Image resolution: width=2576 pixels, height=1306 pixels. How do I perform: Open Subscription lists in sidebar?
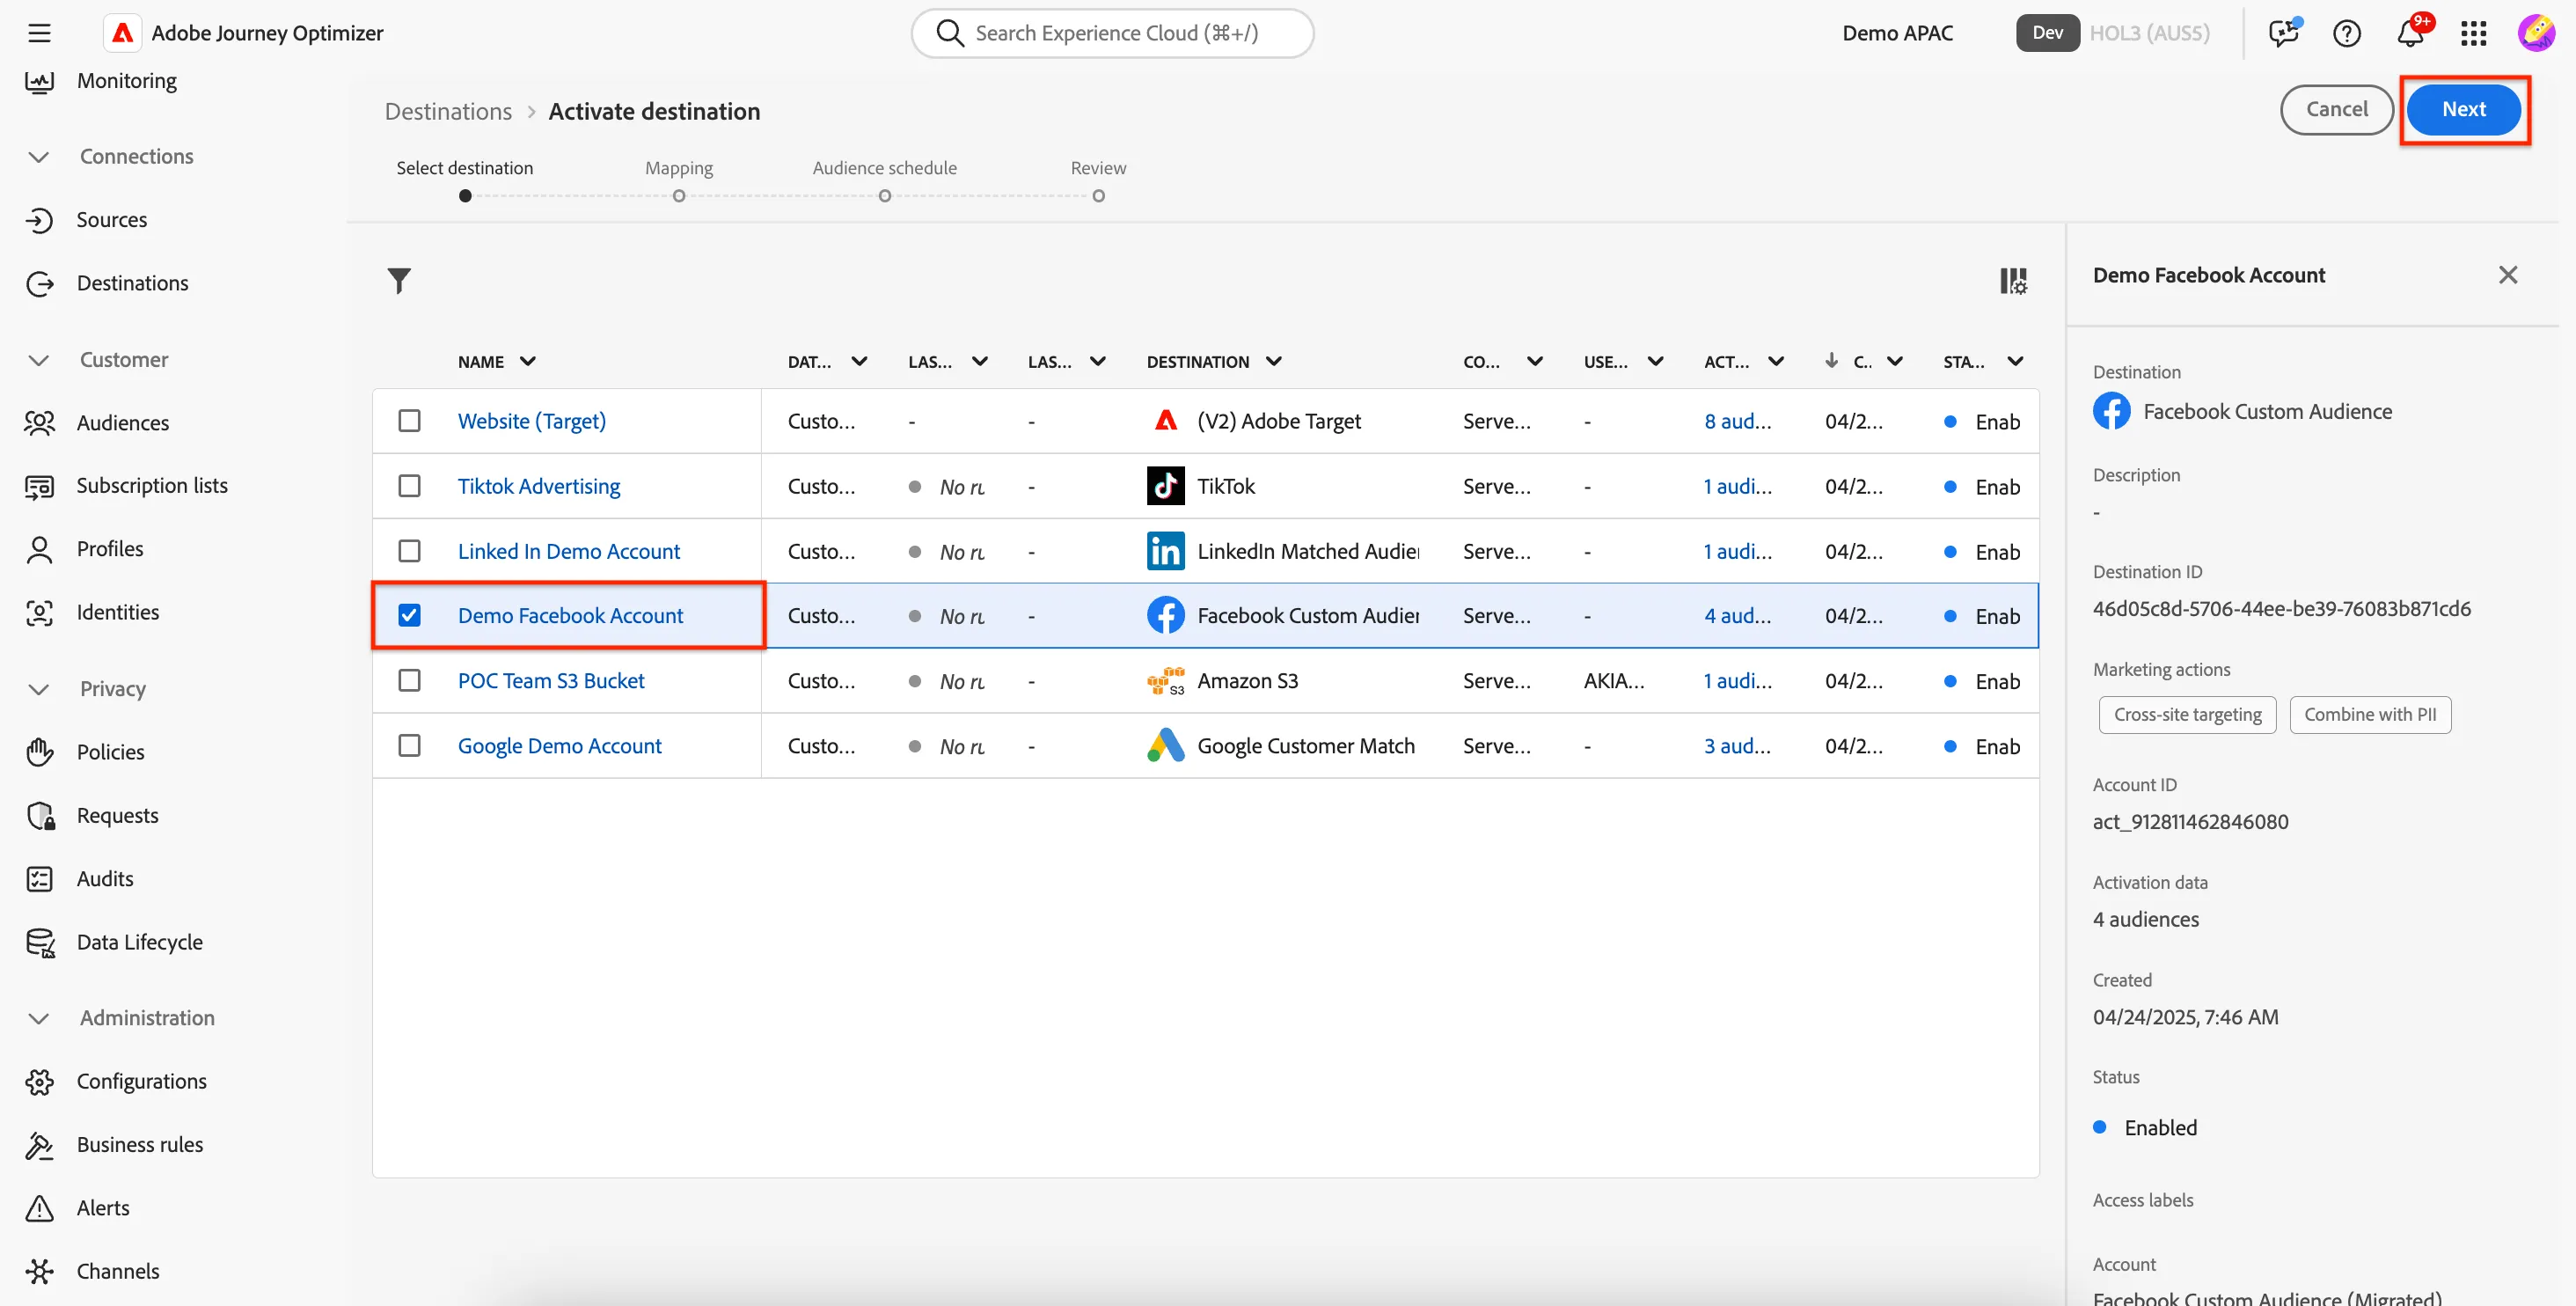coord(152,486)
